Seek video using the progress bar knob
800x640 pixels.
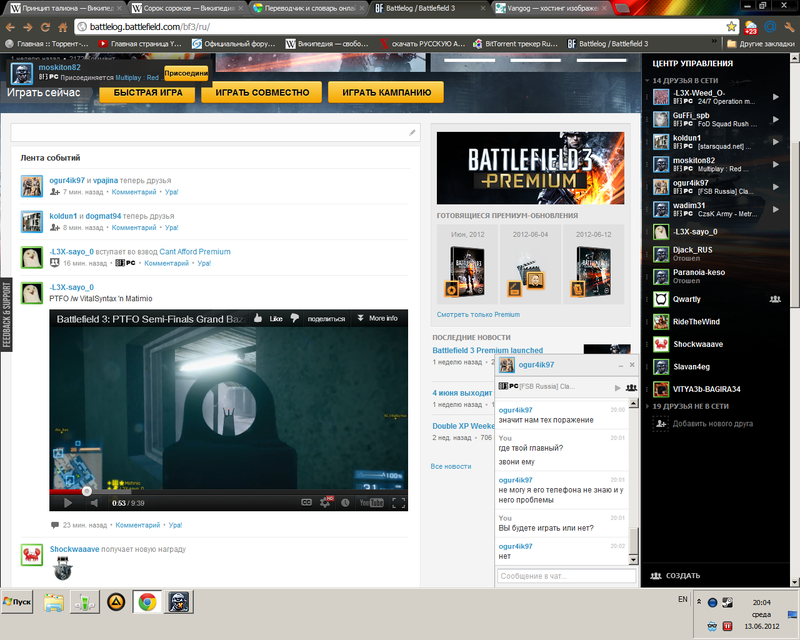point(87,491)
